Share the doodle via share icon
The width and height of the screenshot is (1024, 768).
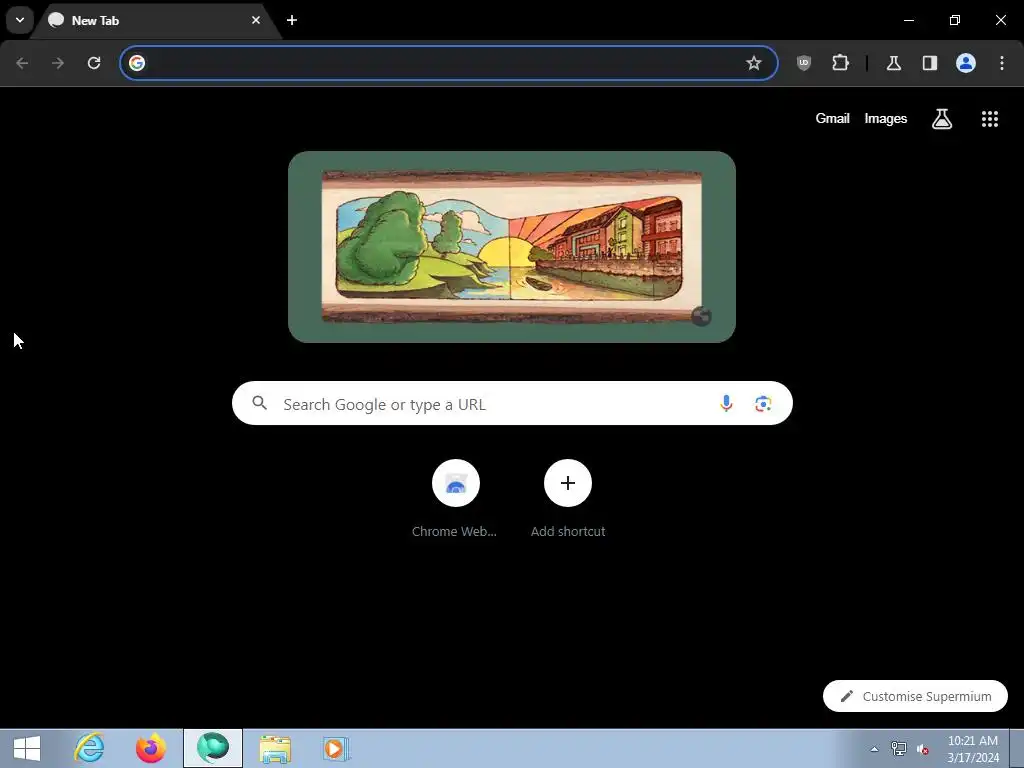[x=701, y=316]
